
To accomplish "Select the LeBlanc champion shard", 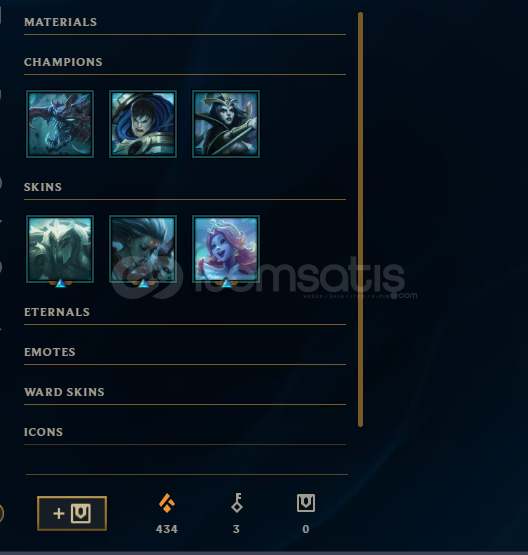I will click(226, 124).
